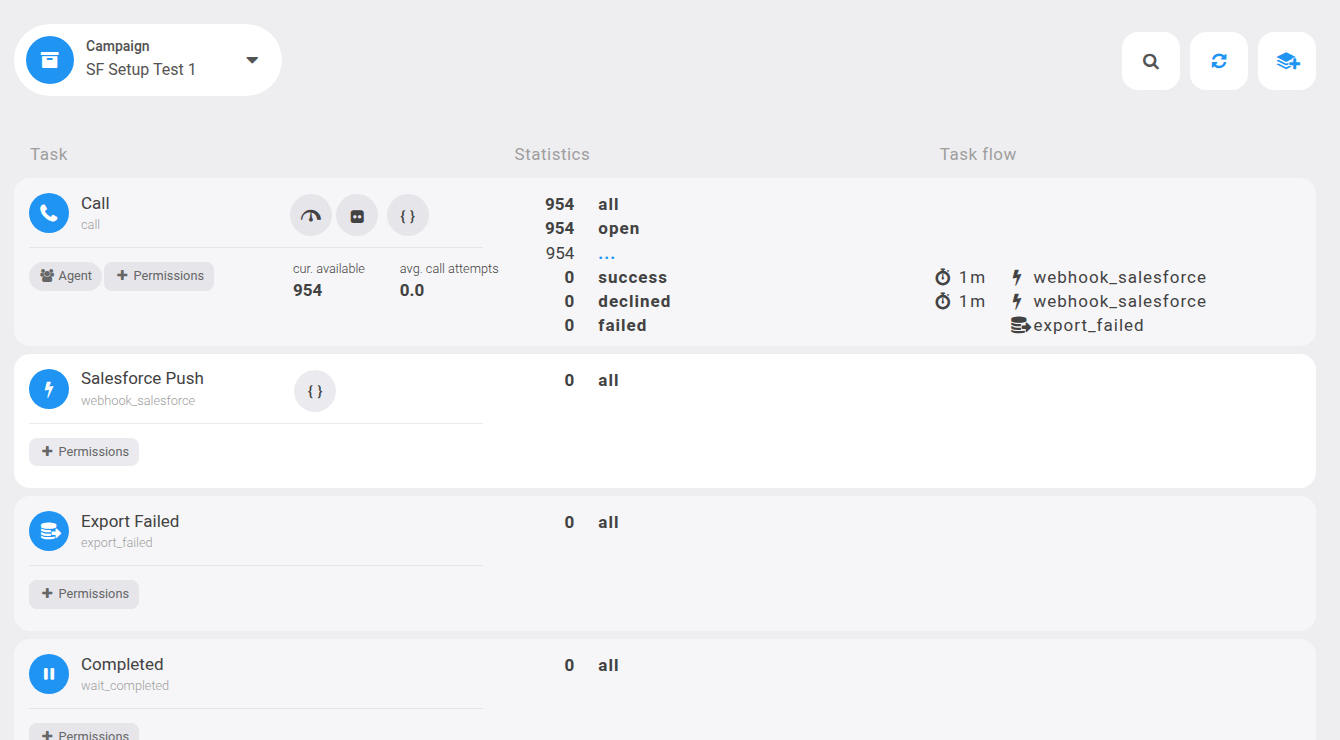Viewport: 1340px width, 740px height.
Task: Click the 'failed' statistic label
Action: 622,325
